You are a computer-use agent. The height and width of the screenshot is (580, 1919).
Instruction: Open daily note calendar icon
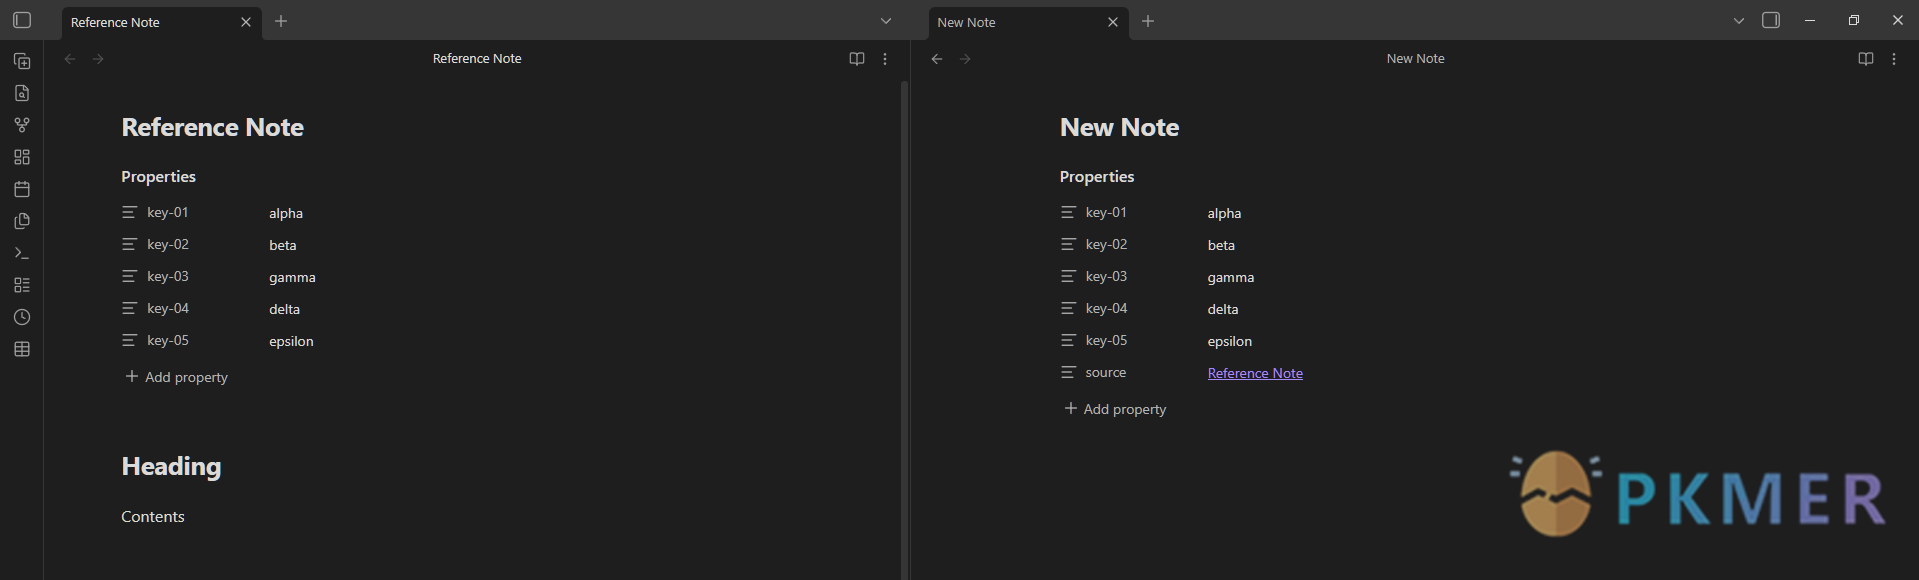(x=22, y=189)
